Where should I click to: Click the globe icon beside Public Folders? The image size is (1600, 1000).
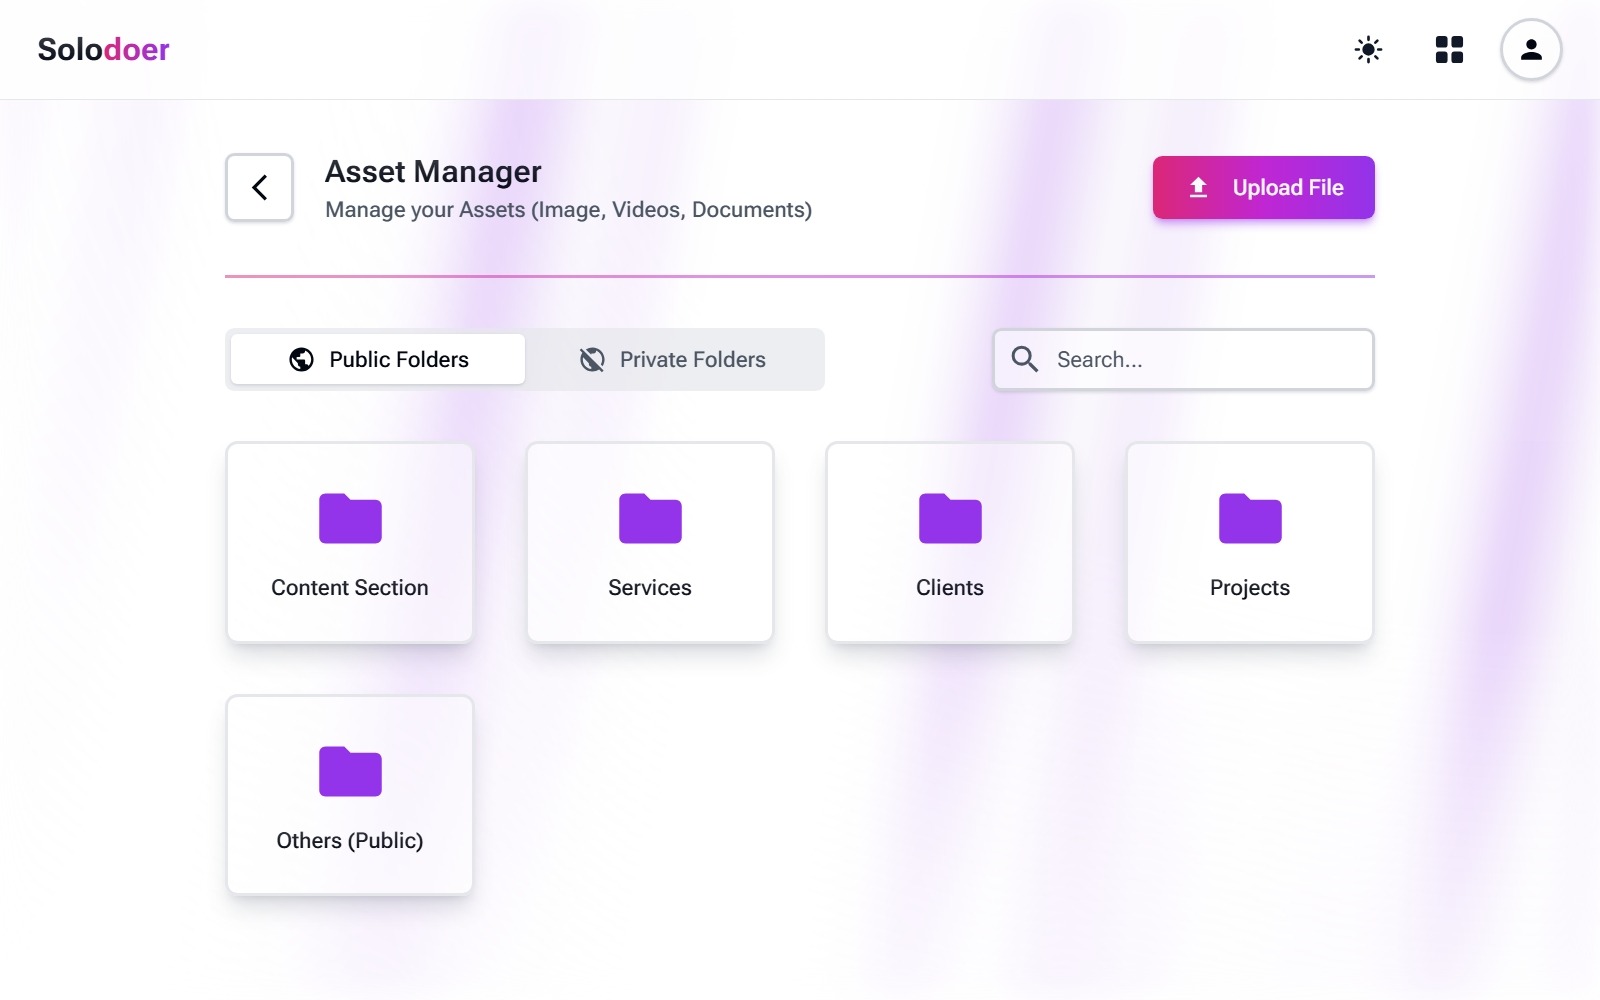[300, 359]
